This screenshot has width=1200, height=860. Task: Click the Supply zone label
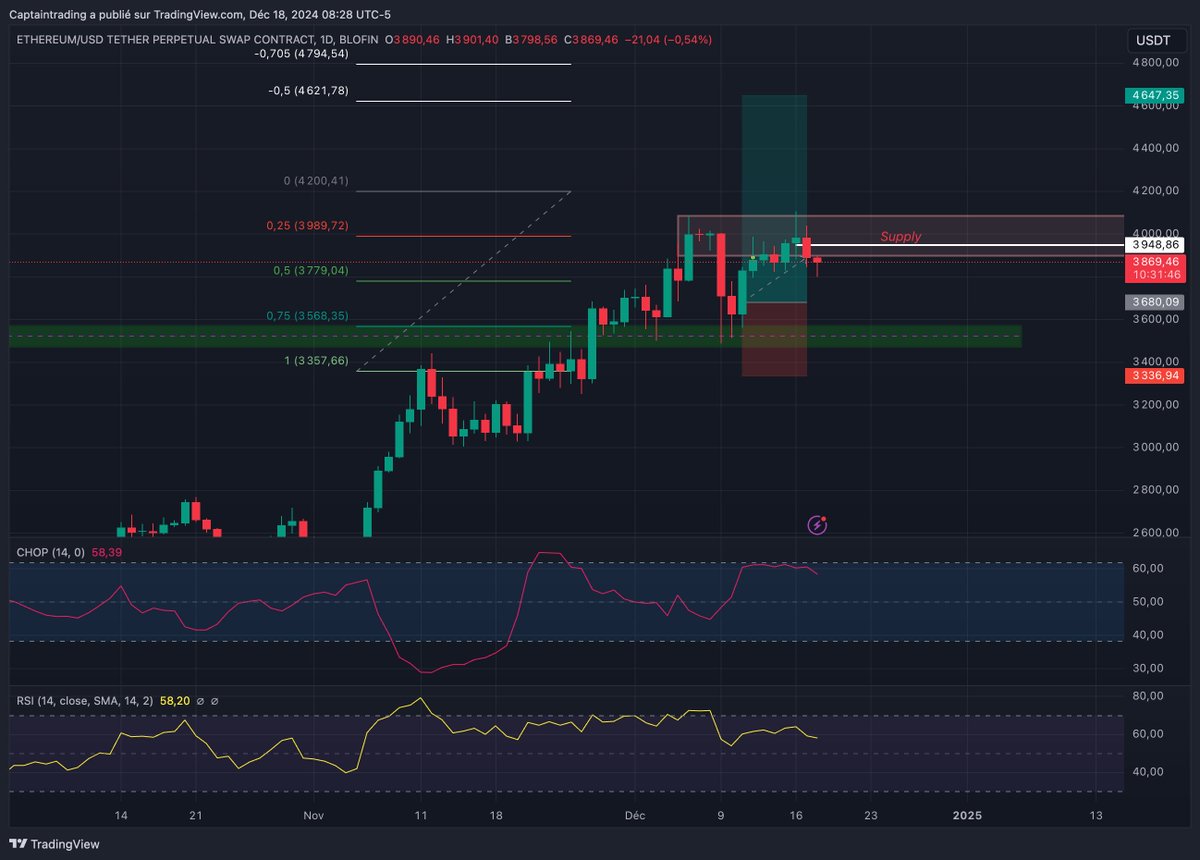[x=900, y=237]
